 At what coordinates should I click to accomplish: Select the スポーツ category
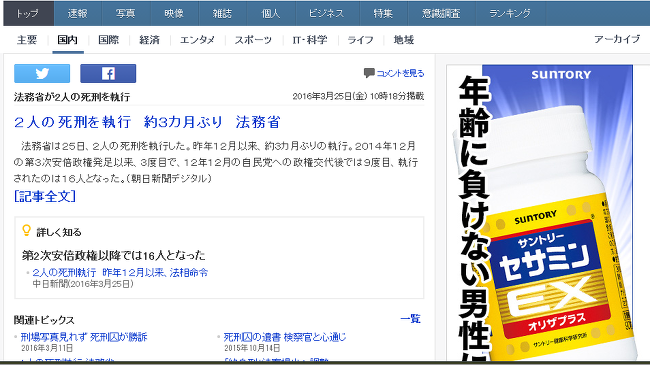tap(253, 40)
